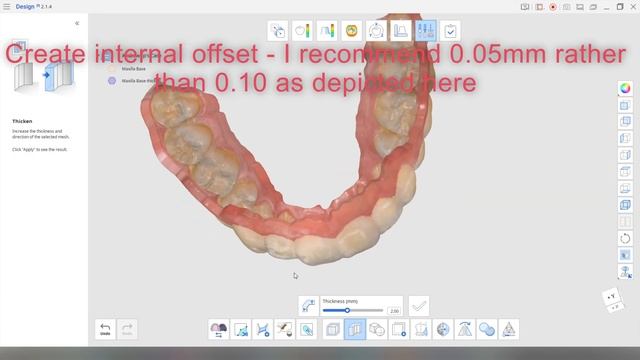The height and width of the screenshot is (360, 640).
Task: Toggle the thickness direction icon beside slider
Action: pos(308,306)
